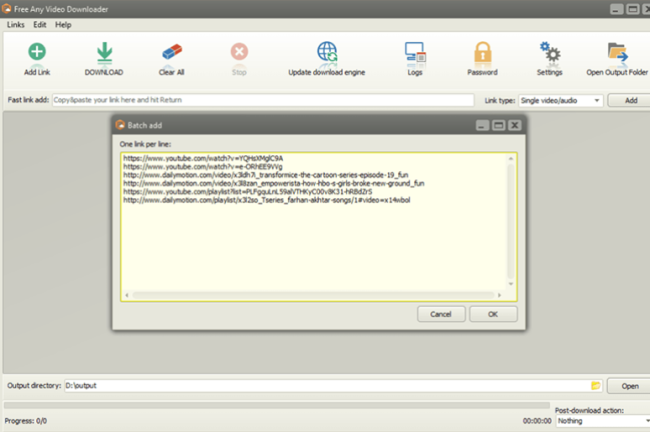The width and height of the screenshot is (650, 432).
Task: Open the Logs toolbar icon
Action: (x=415, y=52)
